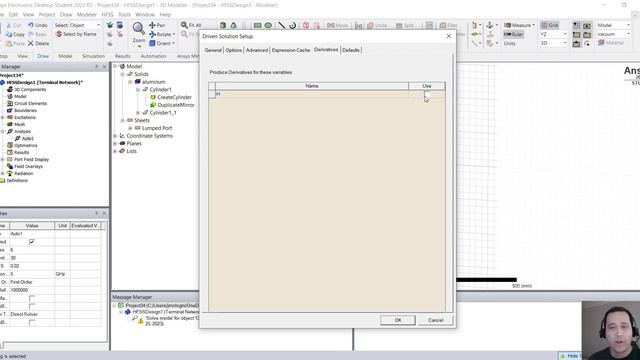Viewport: 640px width, 360px height.
Task: Toggle the Grid display
Action: [x=549, y=25]
